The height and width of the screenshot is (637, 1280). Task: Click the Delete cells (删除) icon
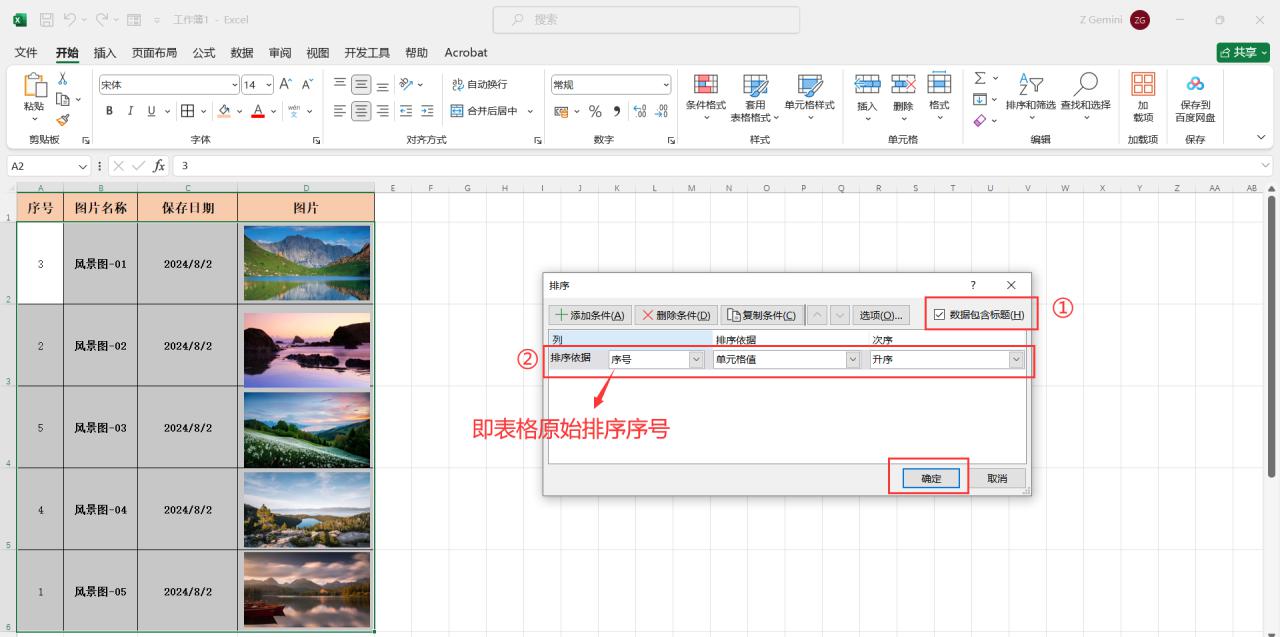(903, 84)
